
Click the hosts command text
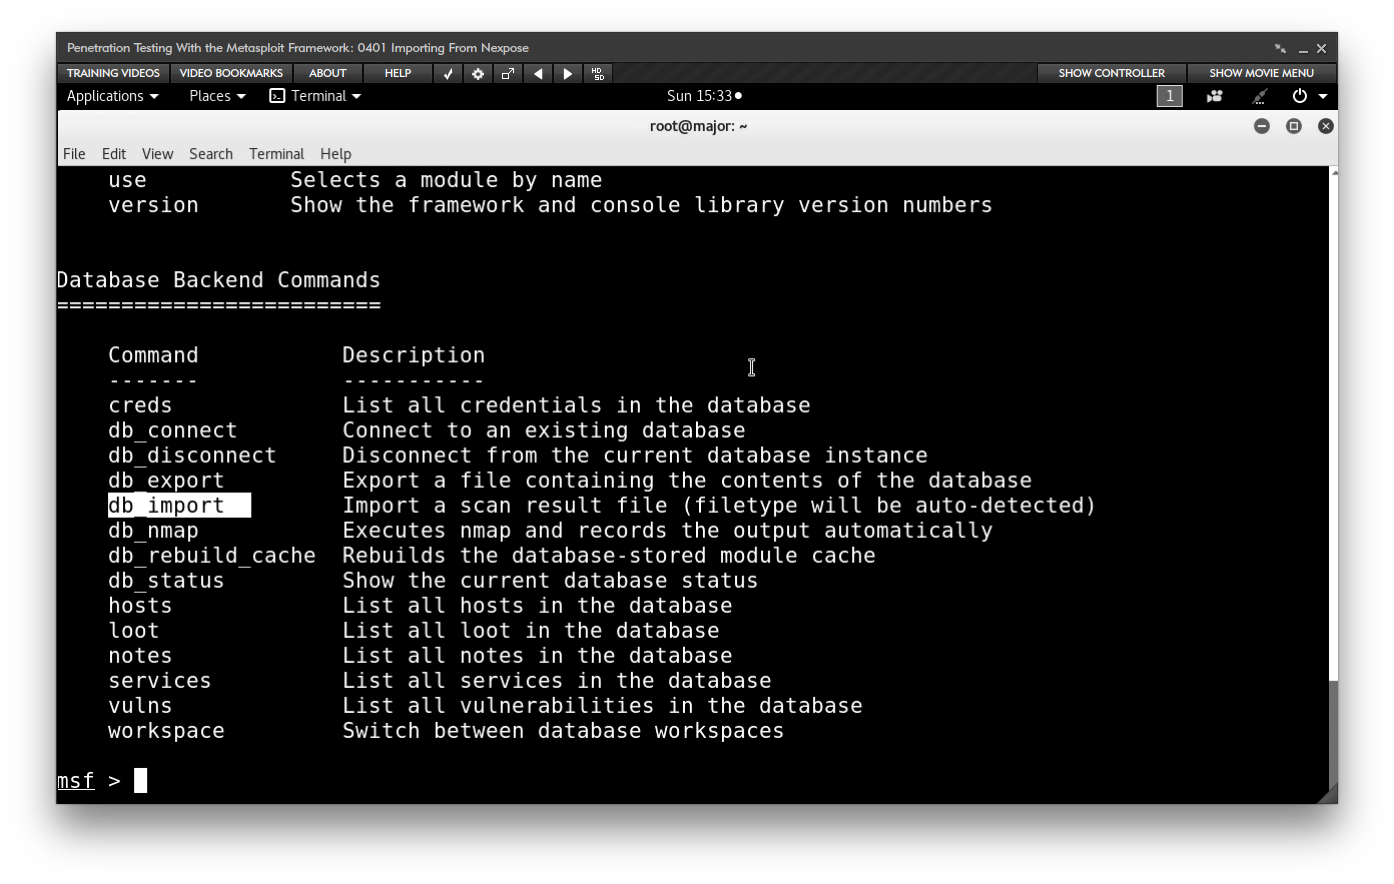(x=140, y=605)
